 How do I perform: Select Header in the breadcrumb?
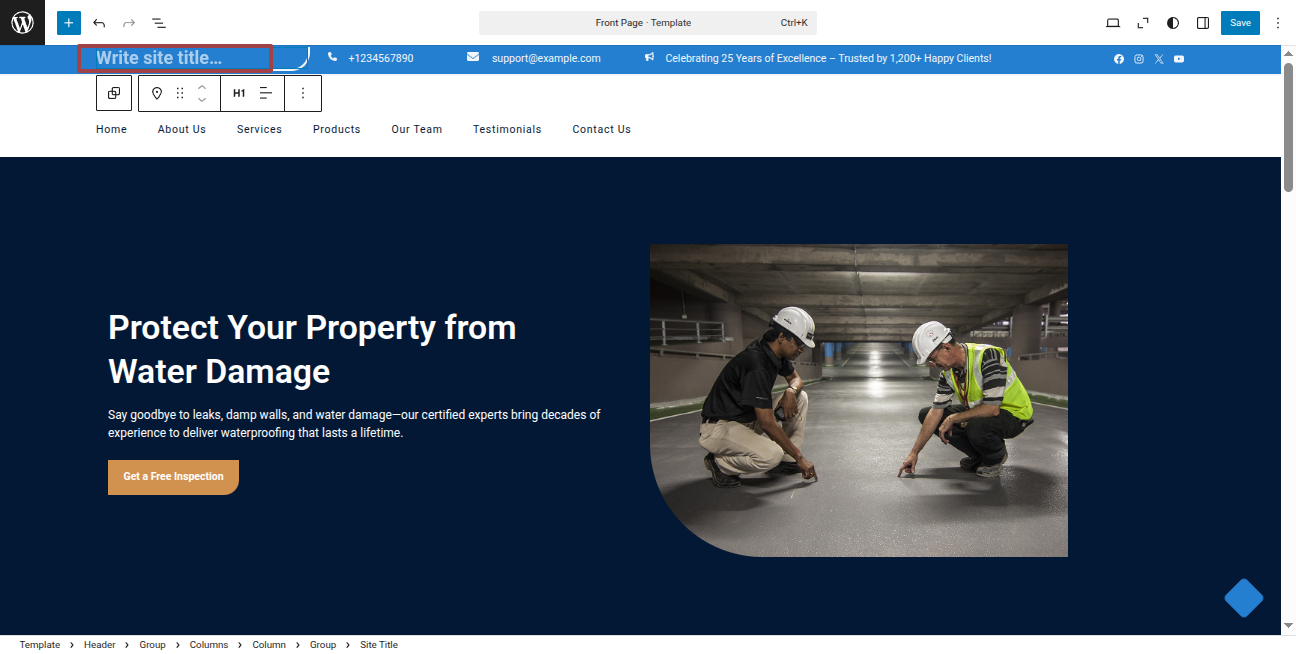point(100,645)
